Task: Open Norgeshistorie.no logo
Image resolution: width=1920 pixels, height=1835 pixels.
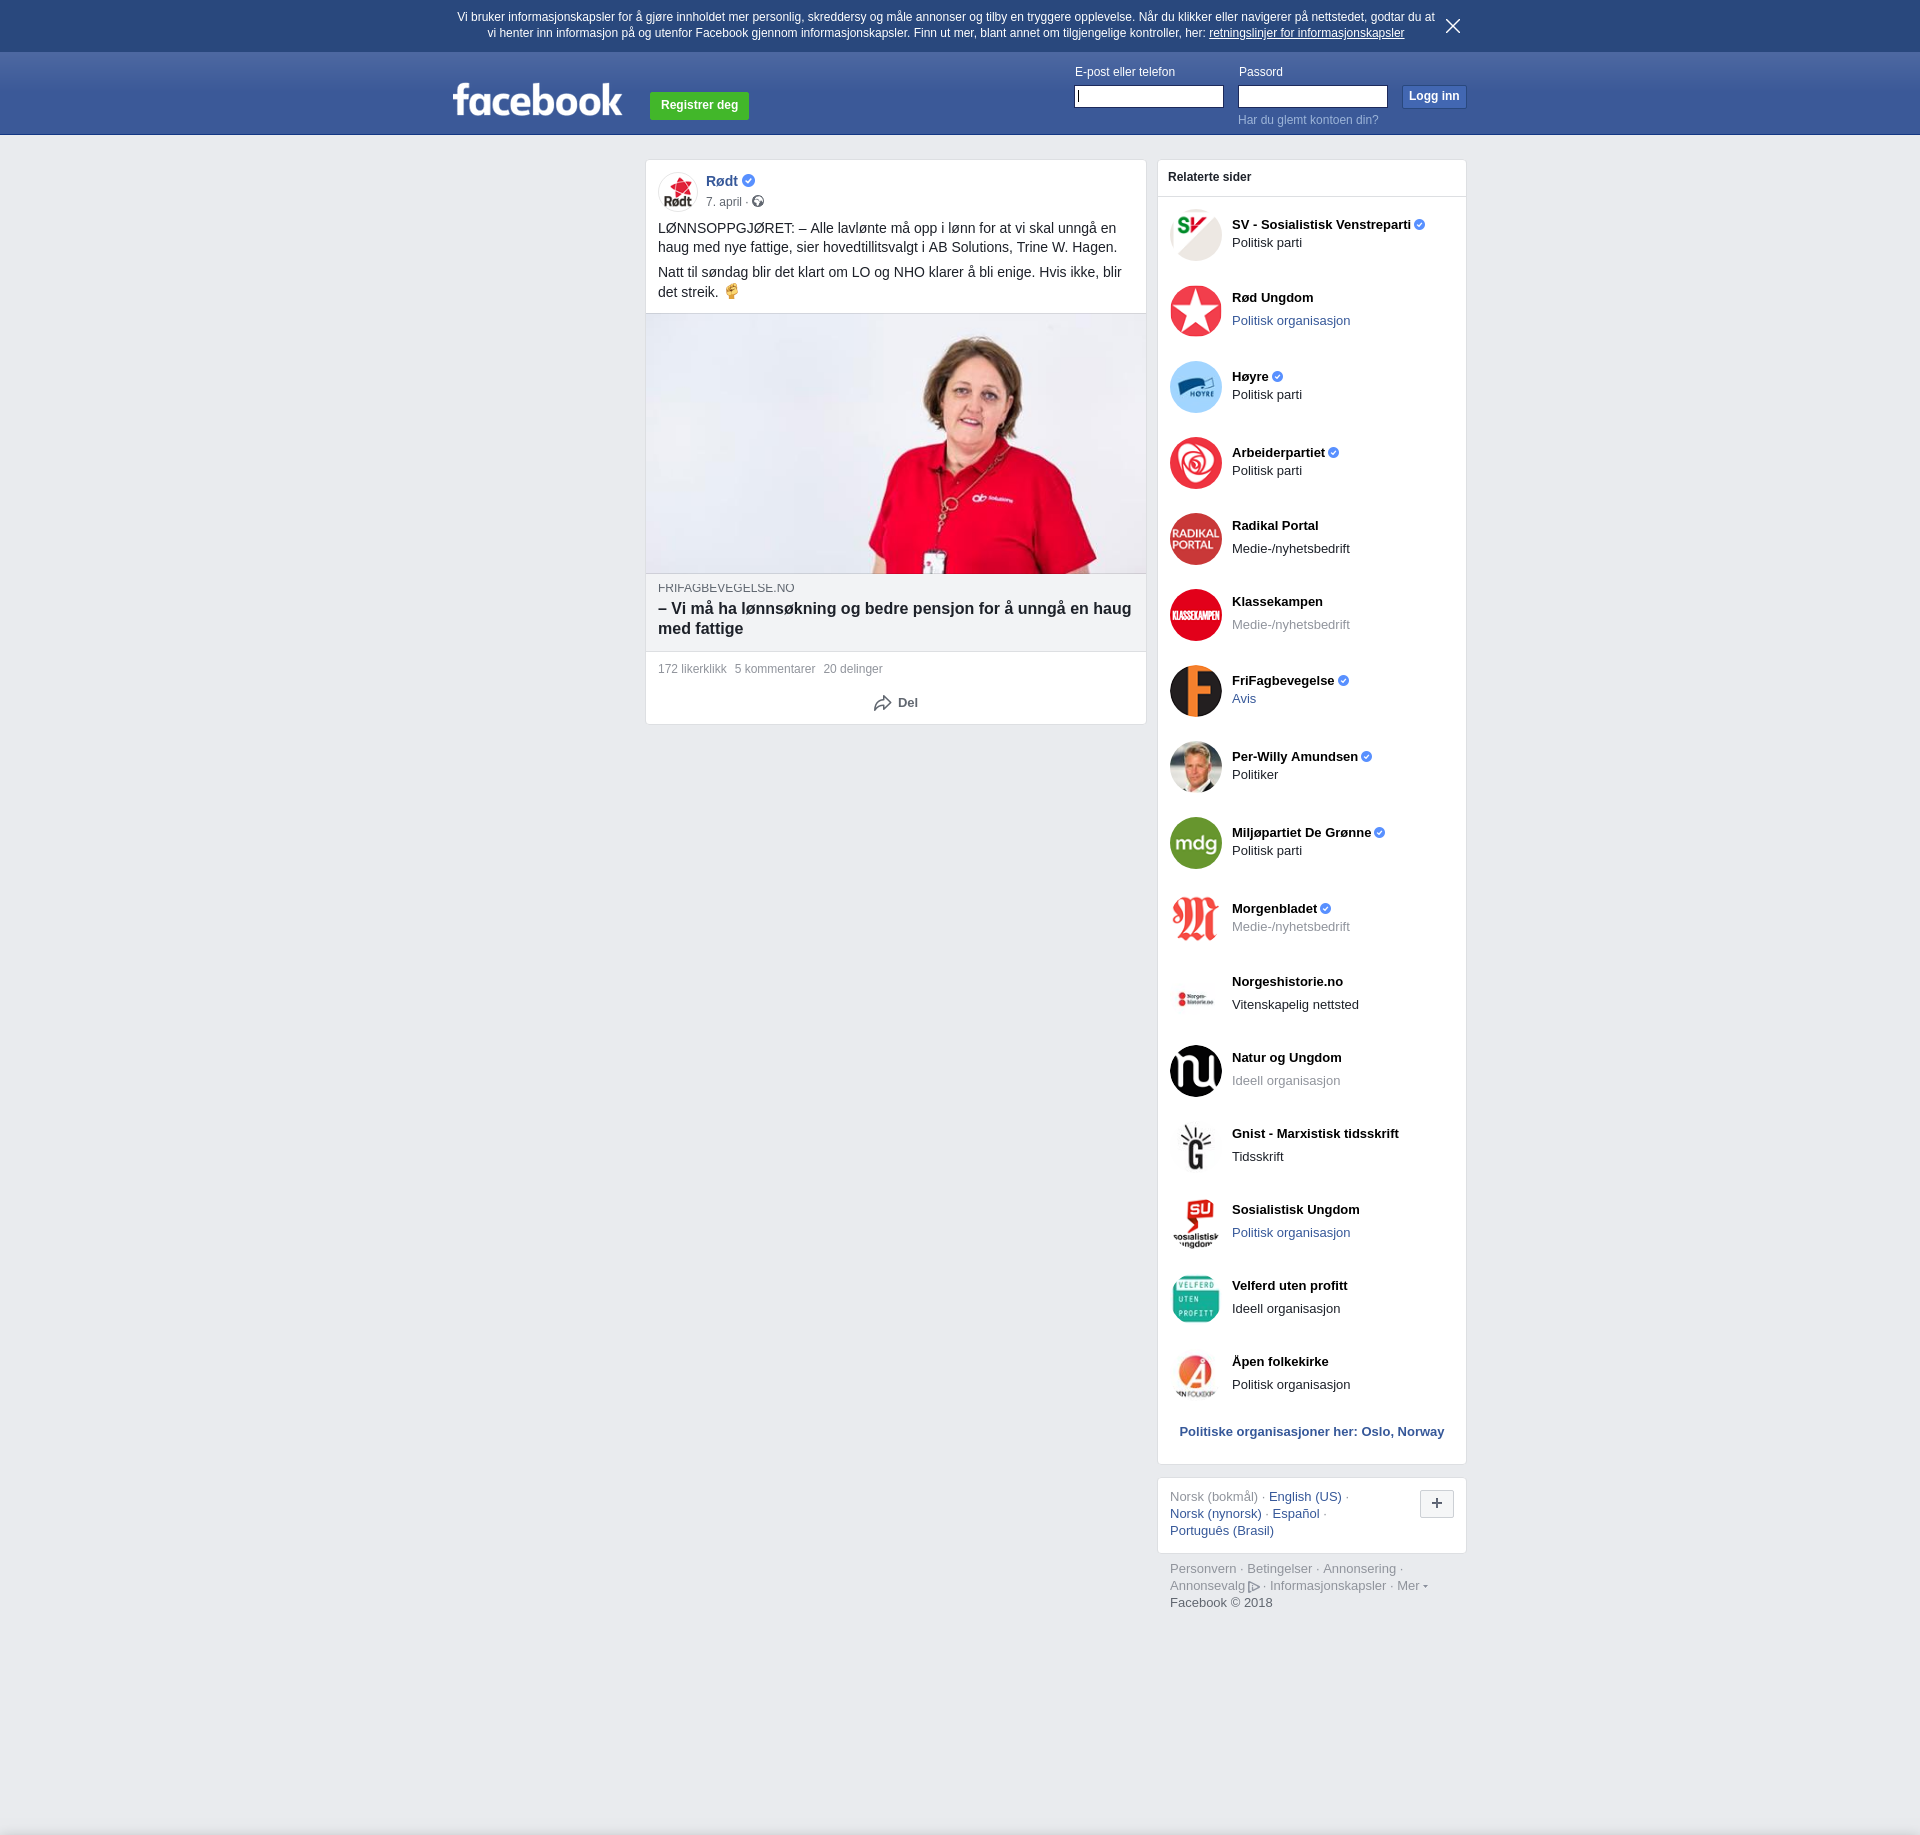Action: pyautogui.click(x=1196, y=995)
